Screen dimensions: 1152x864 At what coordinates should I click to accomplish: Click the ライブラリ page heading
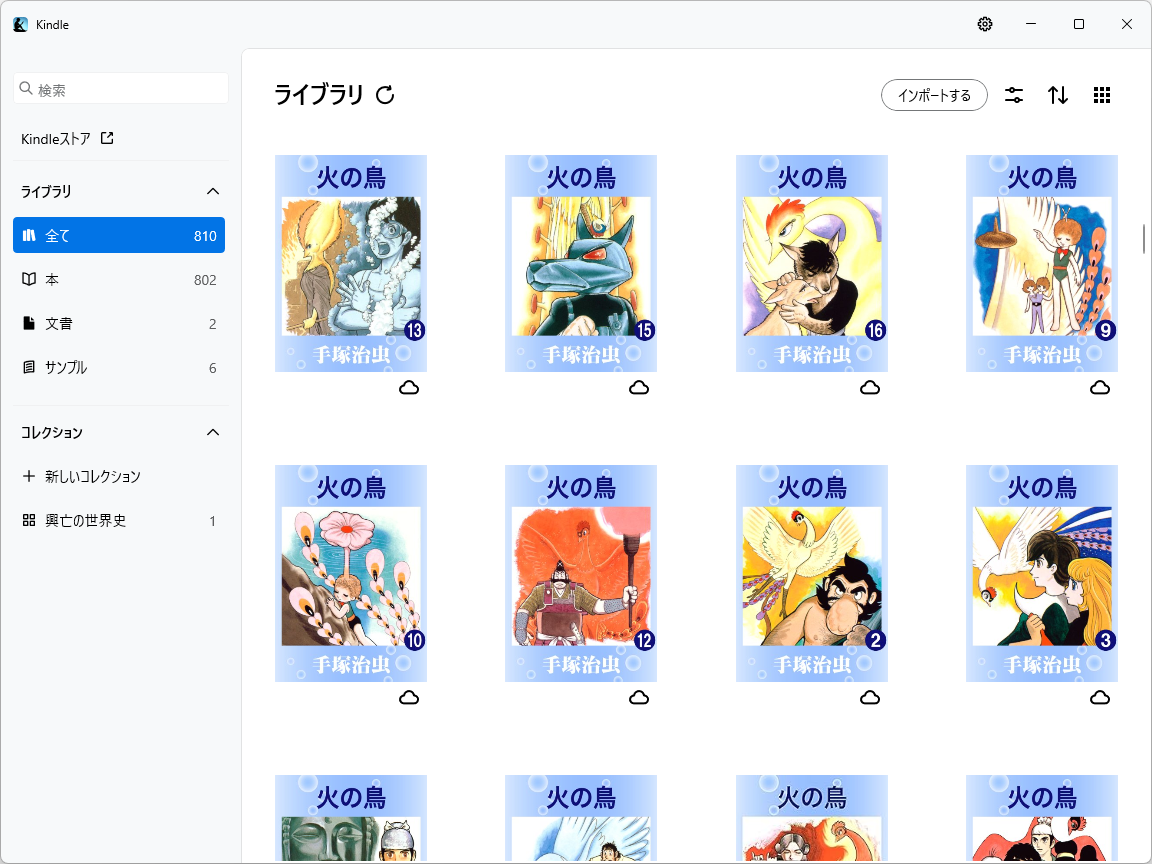click(x=318, y=95)
